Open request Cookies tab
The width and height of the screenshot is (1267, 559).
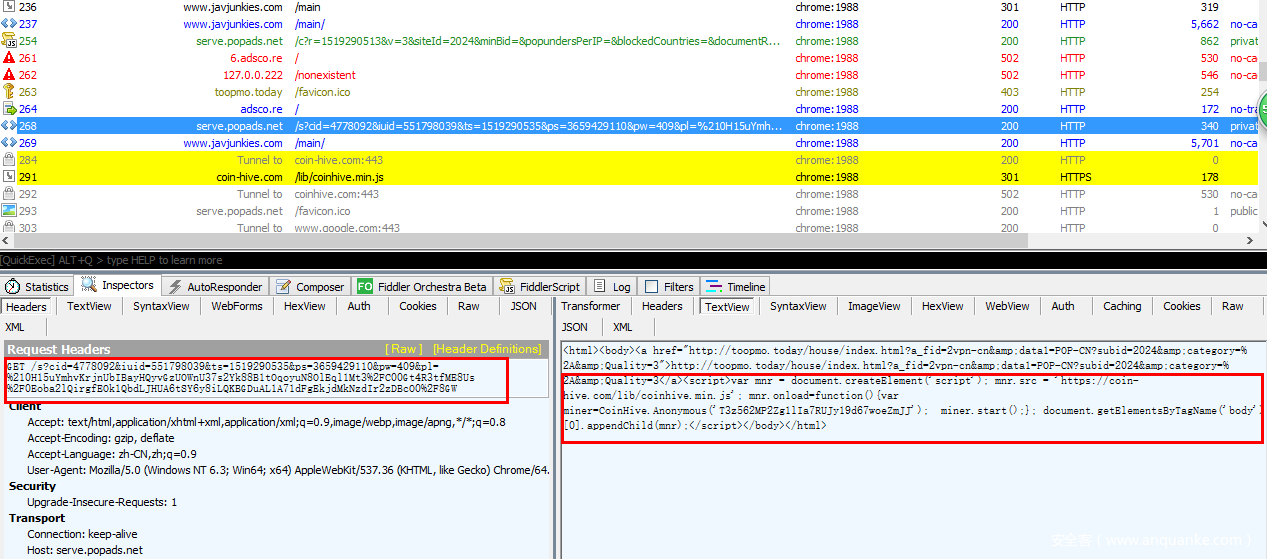pos(418,306)
